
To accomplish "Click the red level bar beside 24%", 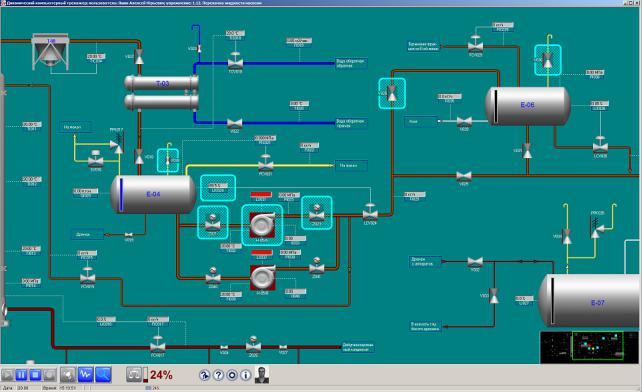I will tap(145, 374).
